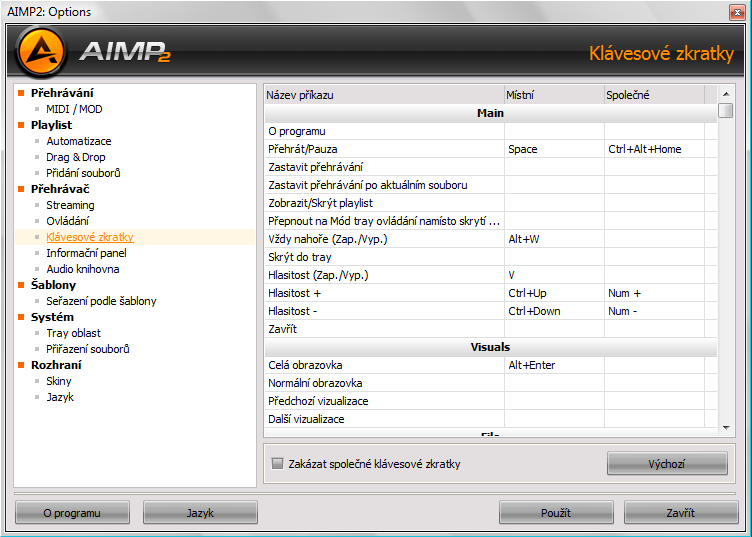This screenshot has height=537, width=752.
Task: Click the Jazyk button at bottom
Action: click(200, 513)
